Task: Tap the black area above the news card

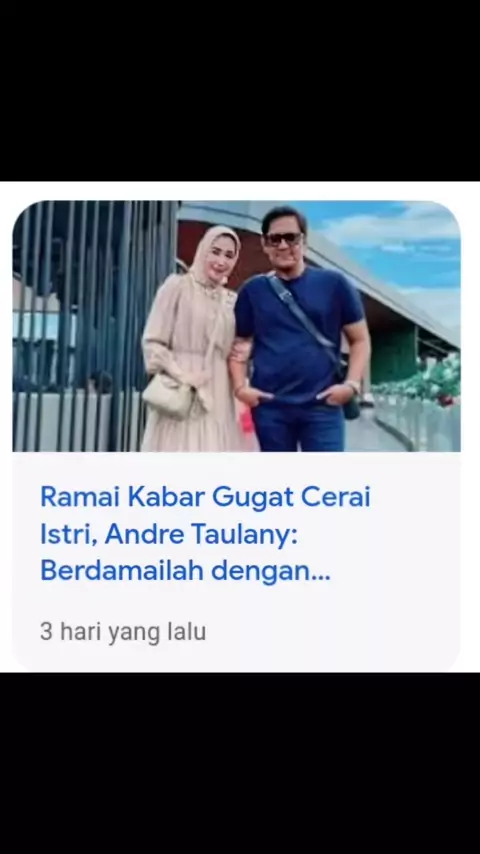Action: tap(240, 90)
